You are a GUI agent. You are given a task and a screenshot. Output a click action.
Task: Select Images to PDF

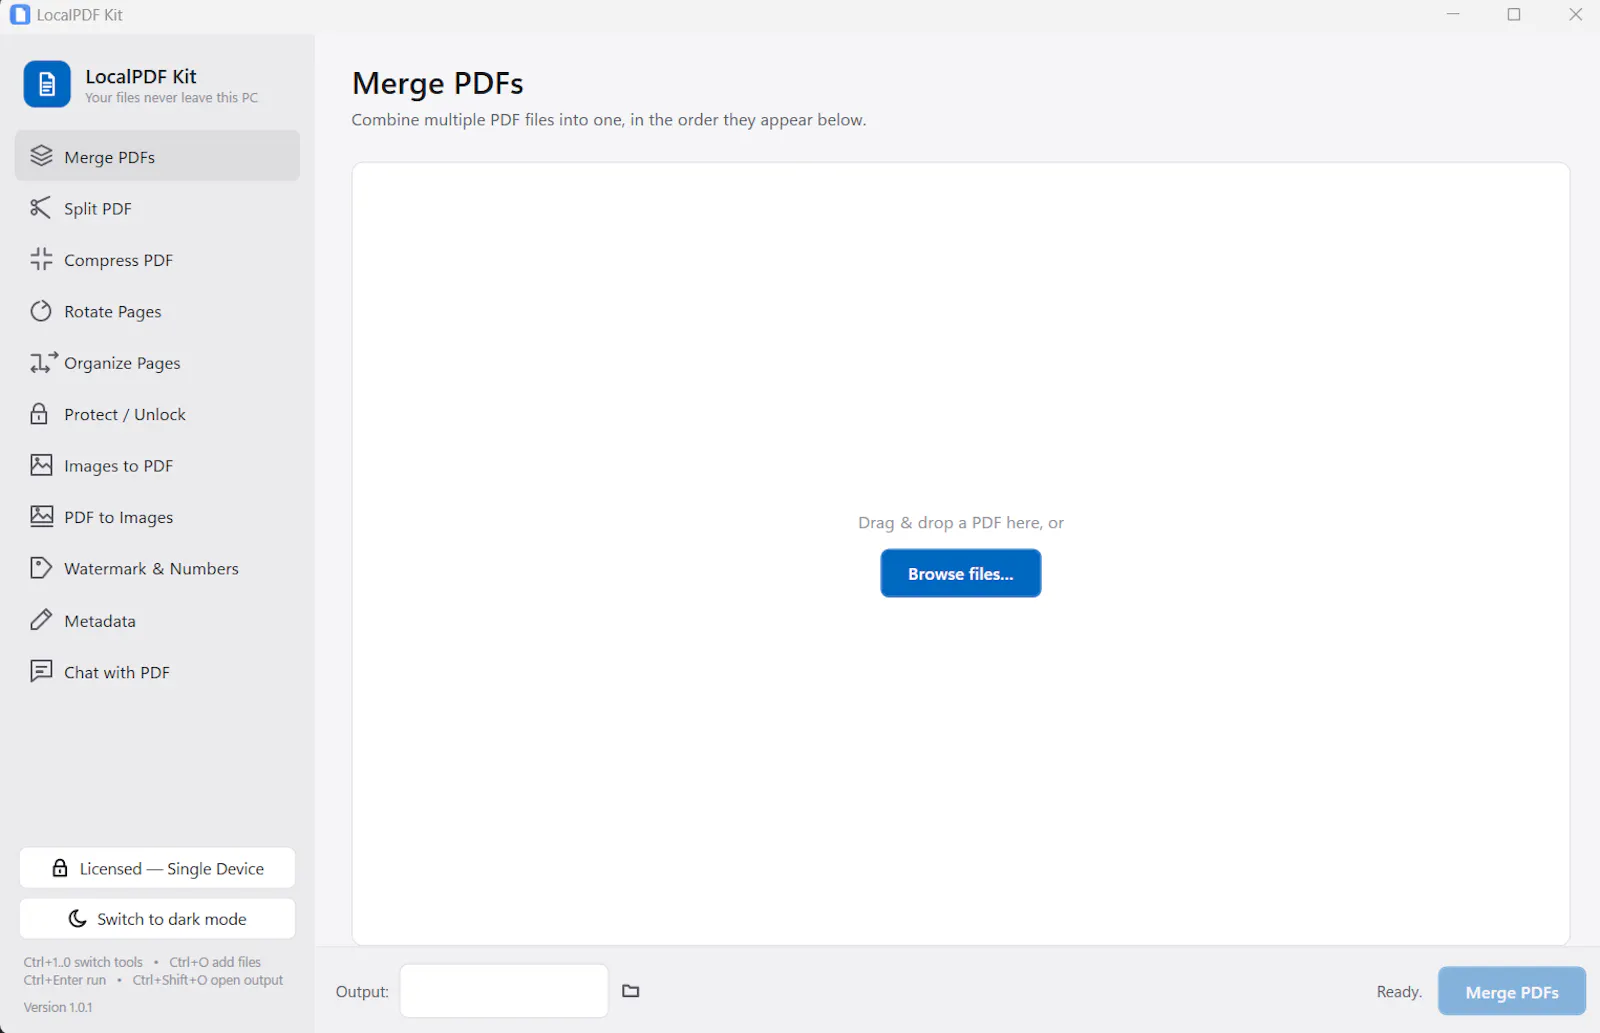click(x=157, y=465)
